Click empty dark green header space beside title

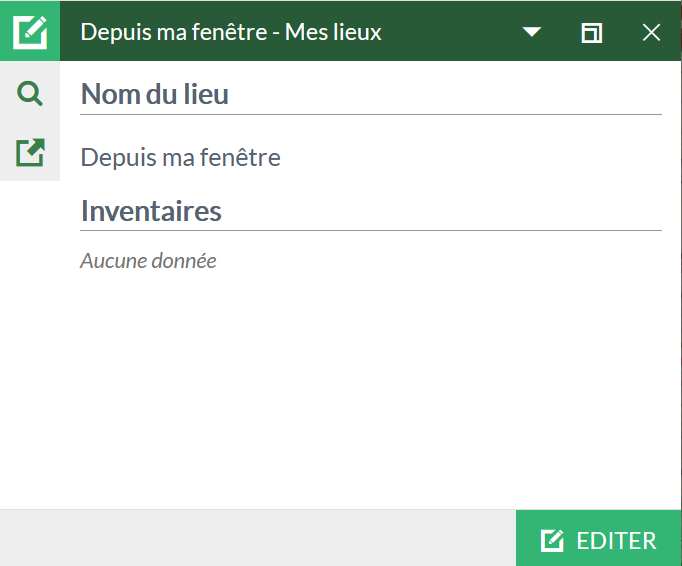450,32
